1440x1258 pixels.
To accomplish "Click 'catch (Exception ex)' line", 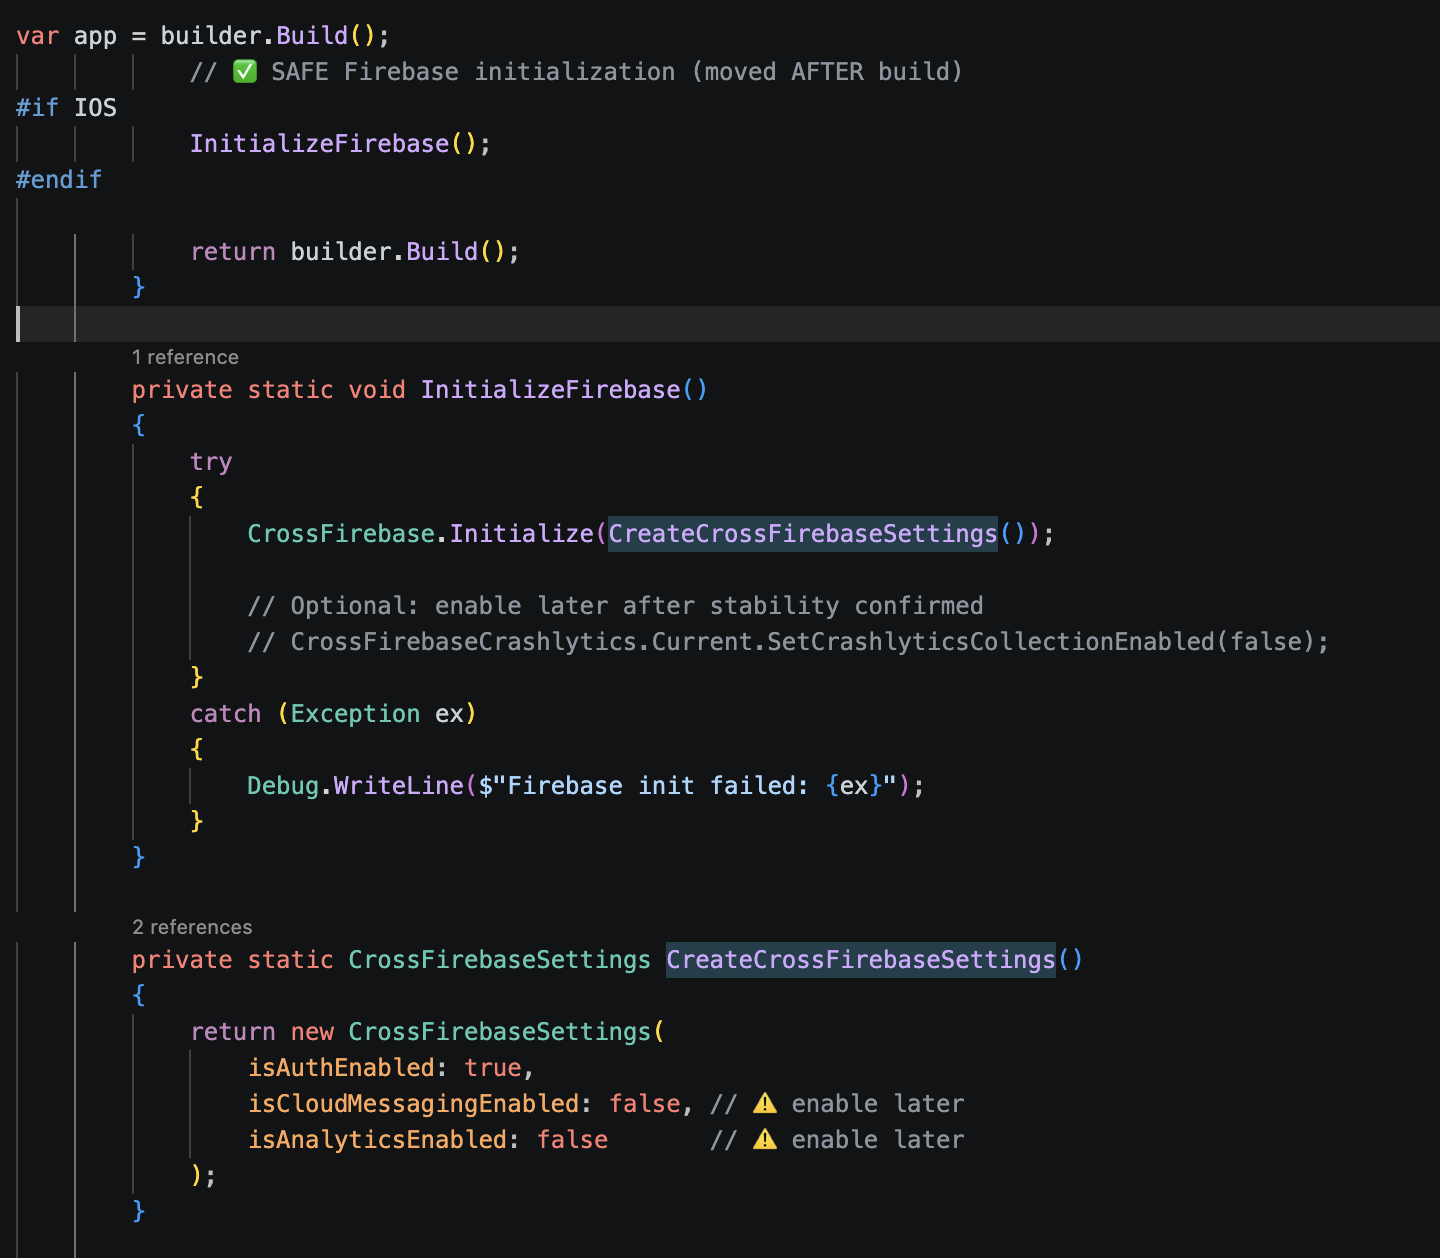I will (333, 714).
